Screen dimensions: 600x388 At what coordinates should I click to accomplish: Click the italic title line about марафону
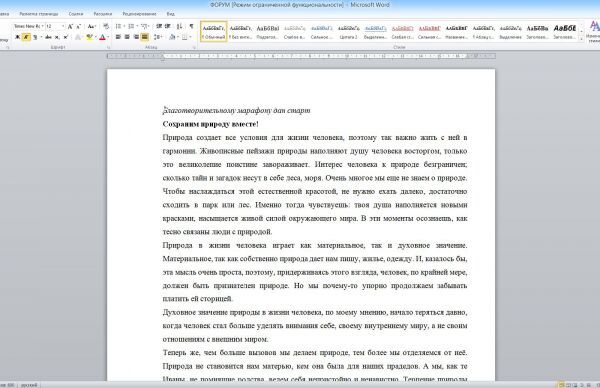coord(236,111)
